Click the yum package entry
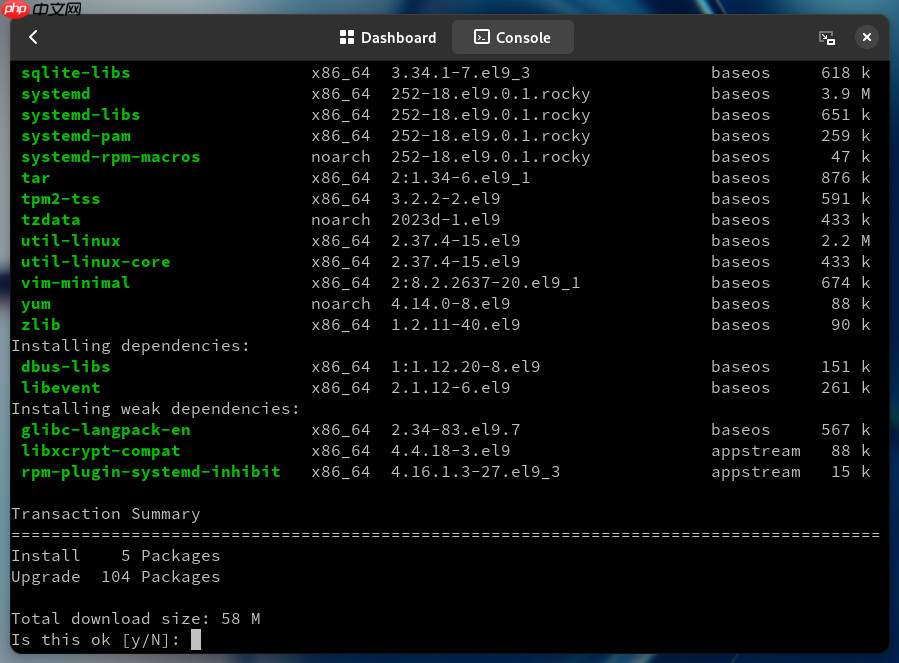Image resolution: width=899 pixels, height=663 pixels. 35,303
